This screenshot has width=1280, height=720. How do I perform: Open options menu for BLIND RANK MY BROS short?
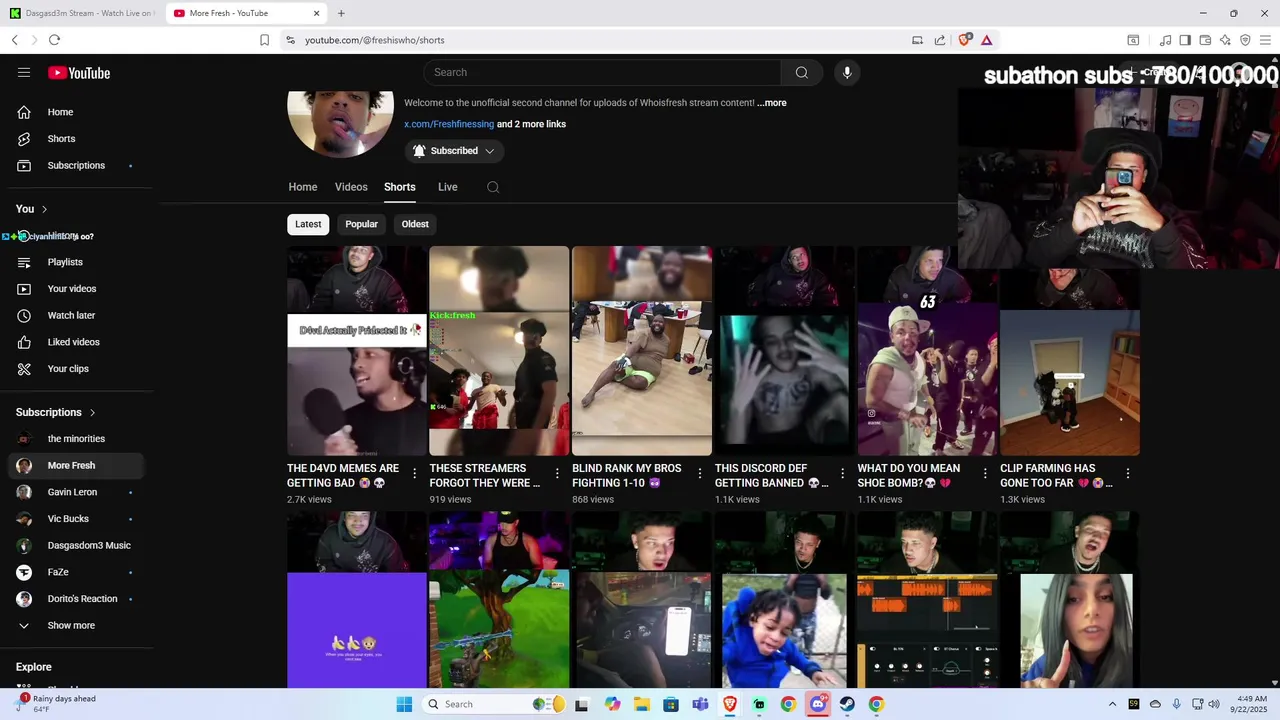[700, 474]
